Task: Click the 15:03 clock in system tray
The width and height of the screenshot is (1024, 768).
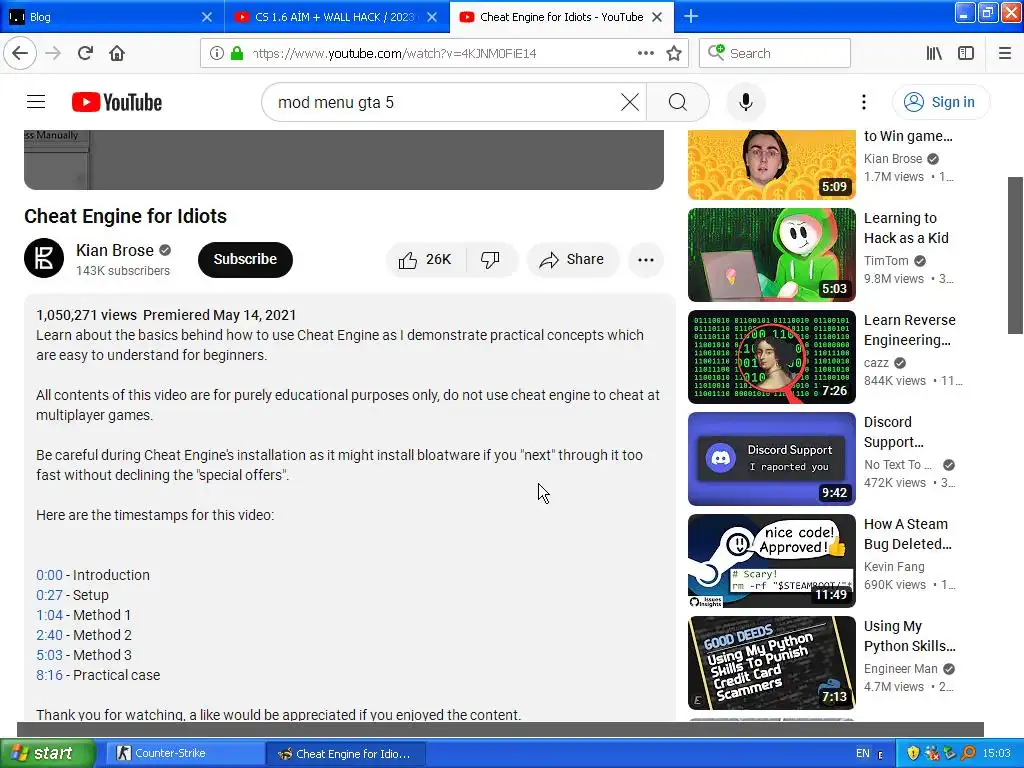Action: point(997,754)
